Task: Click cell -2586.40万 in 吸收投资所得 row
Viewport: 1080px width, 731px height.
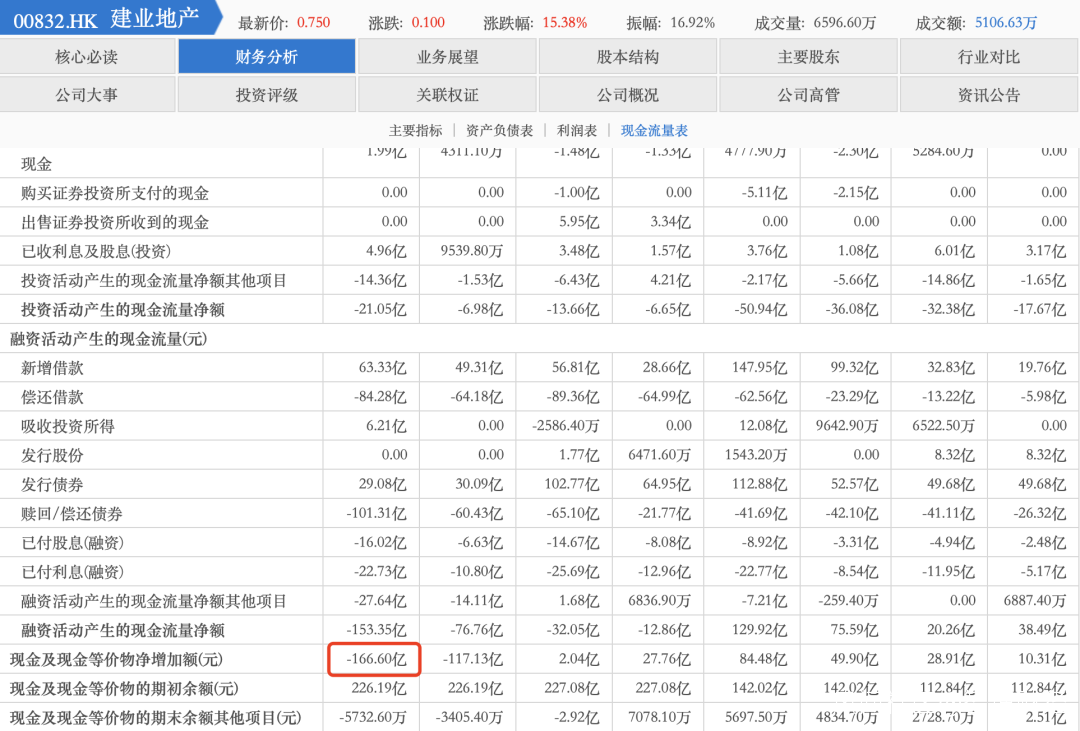Action: pyautogui.click(x=565, y=426)
